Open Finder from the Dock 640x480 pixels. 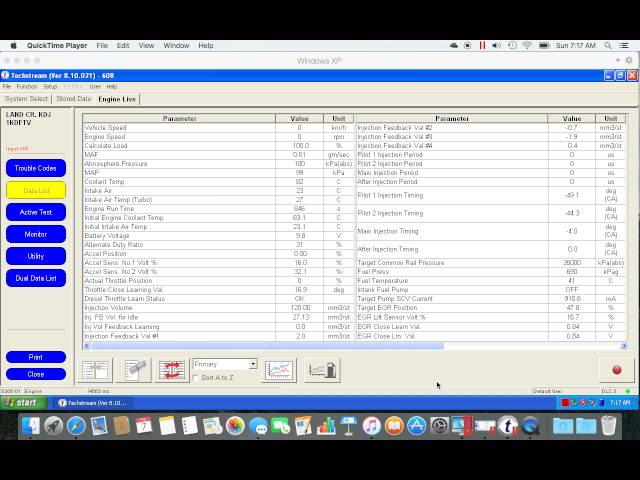pos(31,426)
